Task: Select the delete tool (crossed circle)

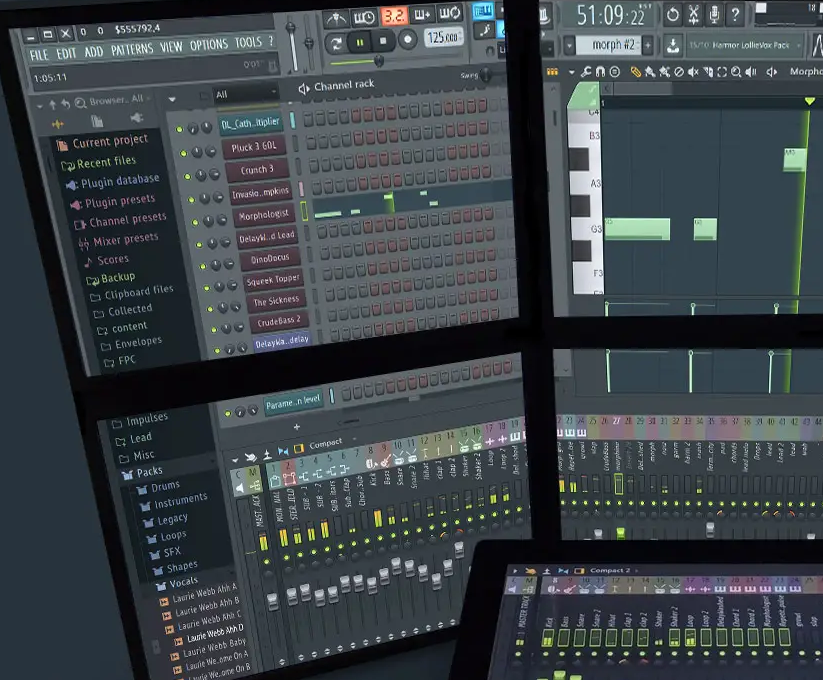Action: [679, 72]
